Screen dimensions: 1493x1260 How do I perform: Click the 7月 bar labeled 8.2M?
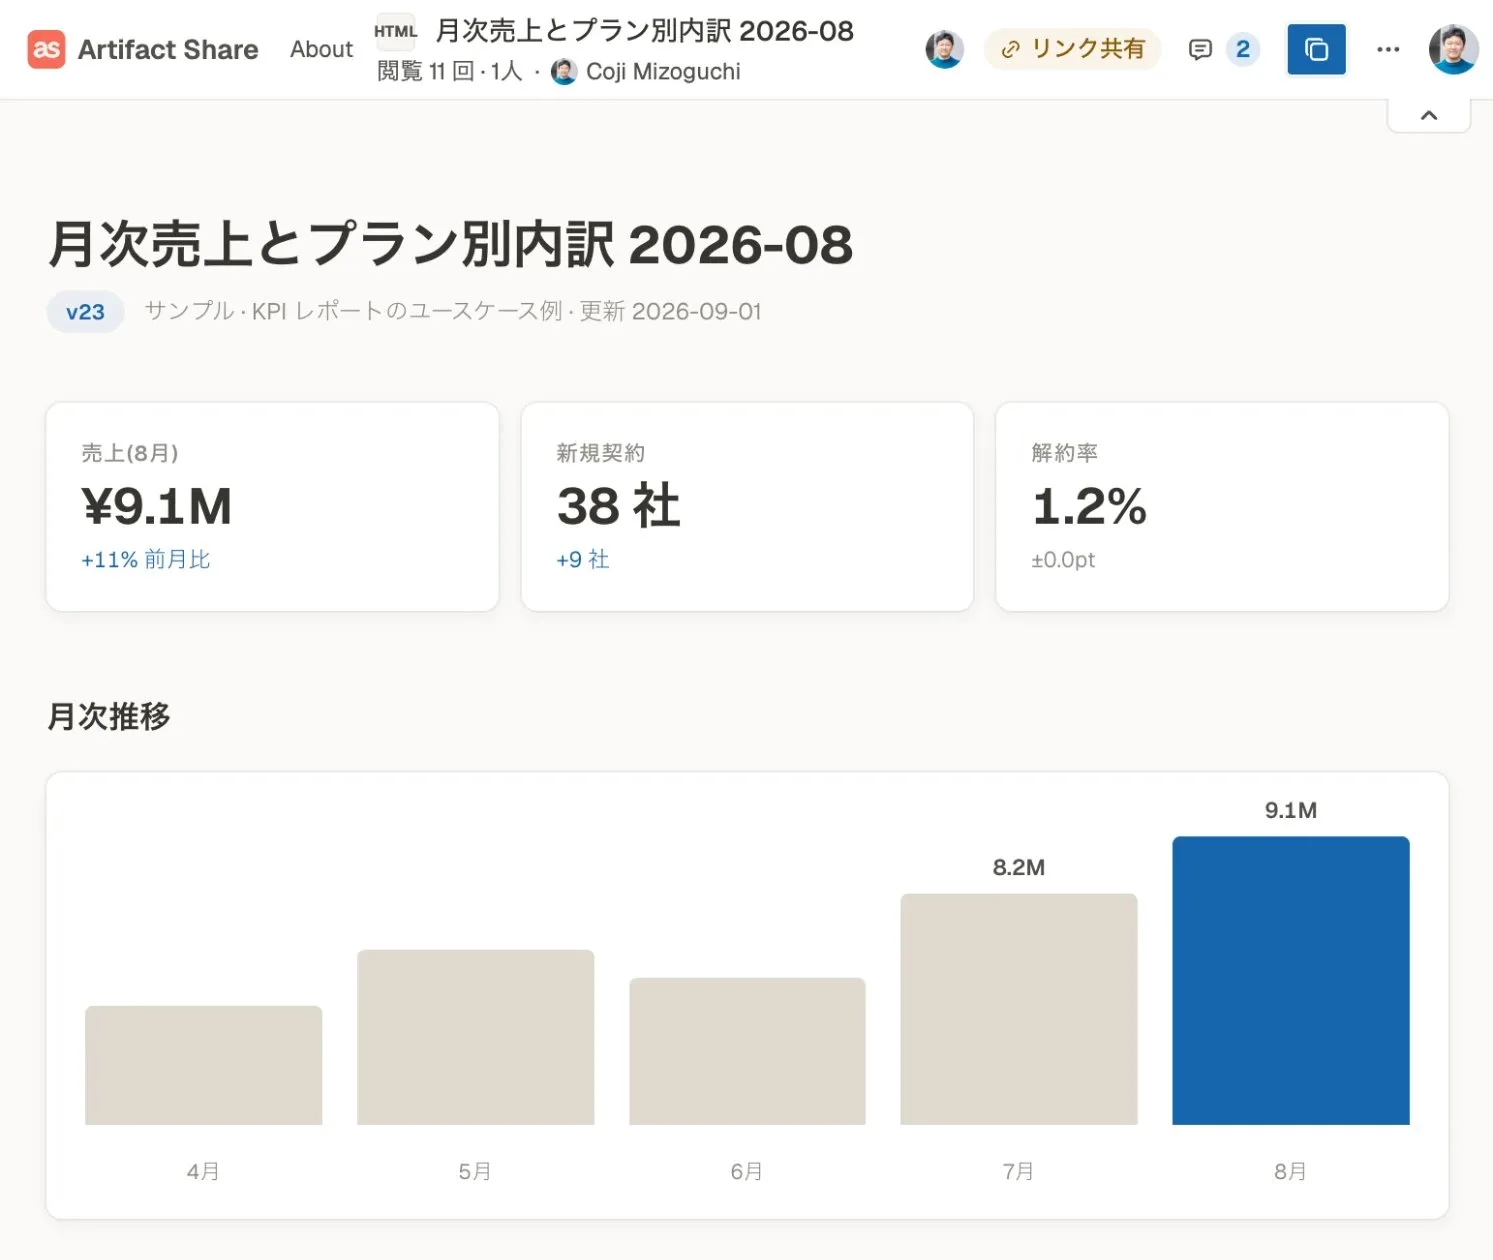[x=1019, y=1009]
